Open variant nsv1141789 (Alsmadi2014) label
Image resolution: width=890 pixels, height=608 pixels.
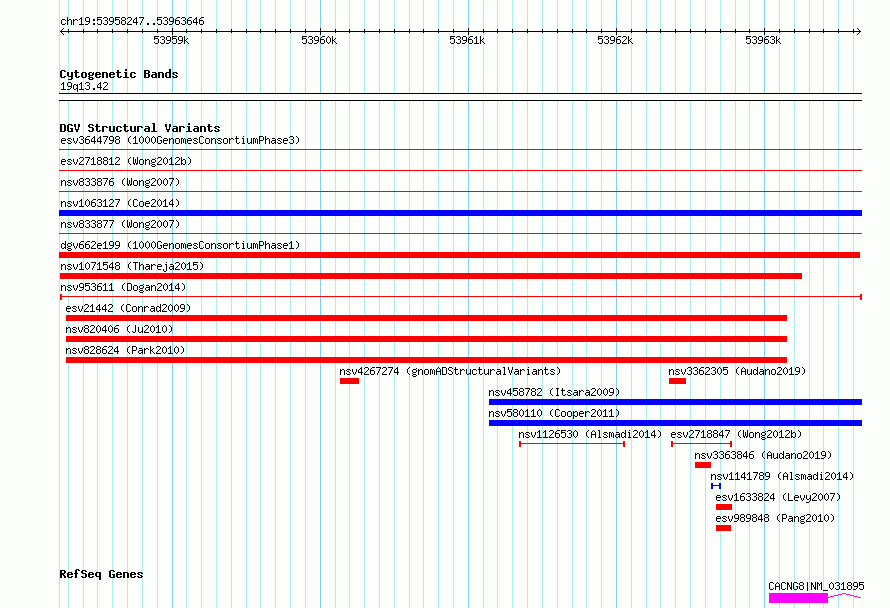(x=782, y=476)
